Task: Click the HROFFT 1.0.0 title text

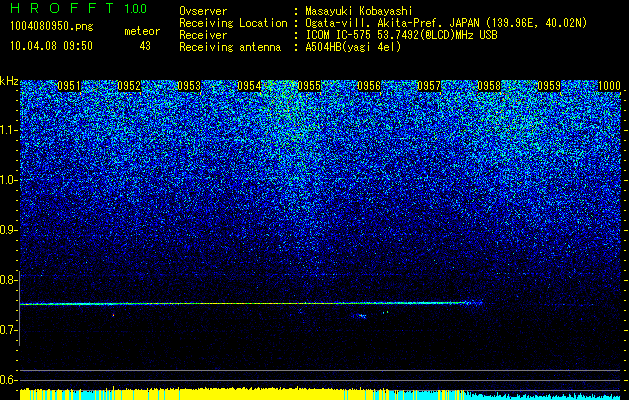Action: 79,8
